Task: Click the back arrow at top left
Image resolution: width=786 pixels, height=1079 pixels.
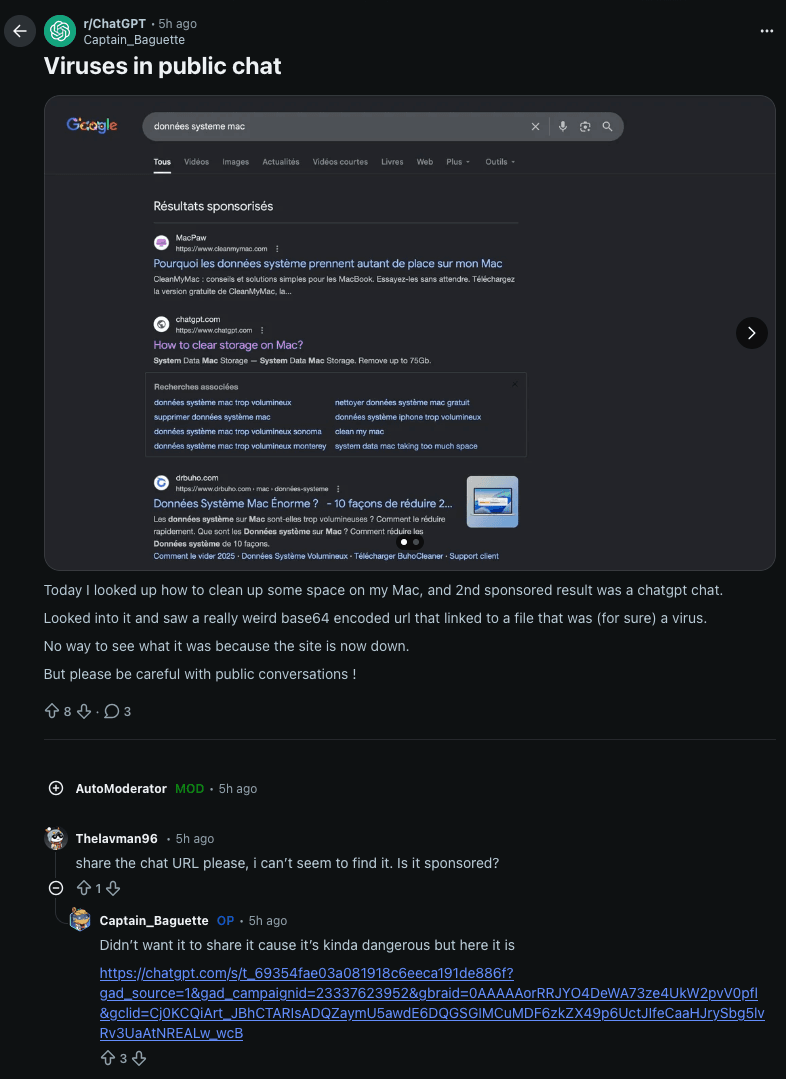Action: tap(20, 31)
